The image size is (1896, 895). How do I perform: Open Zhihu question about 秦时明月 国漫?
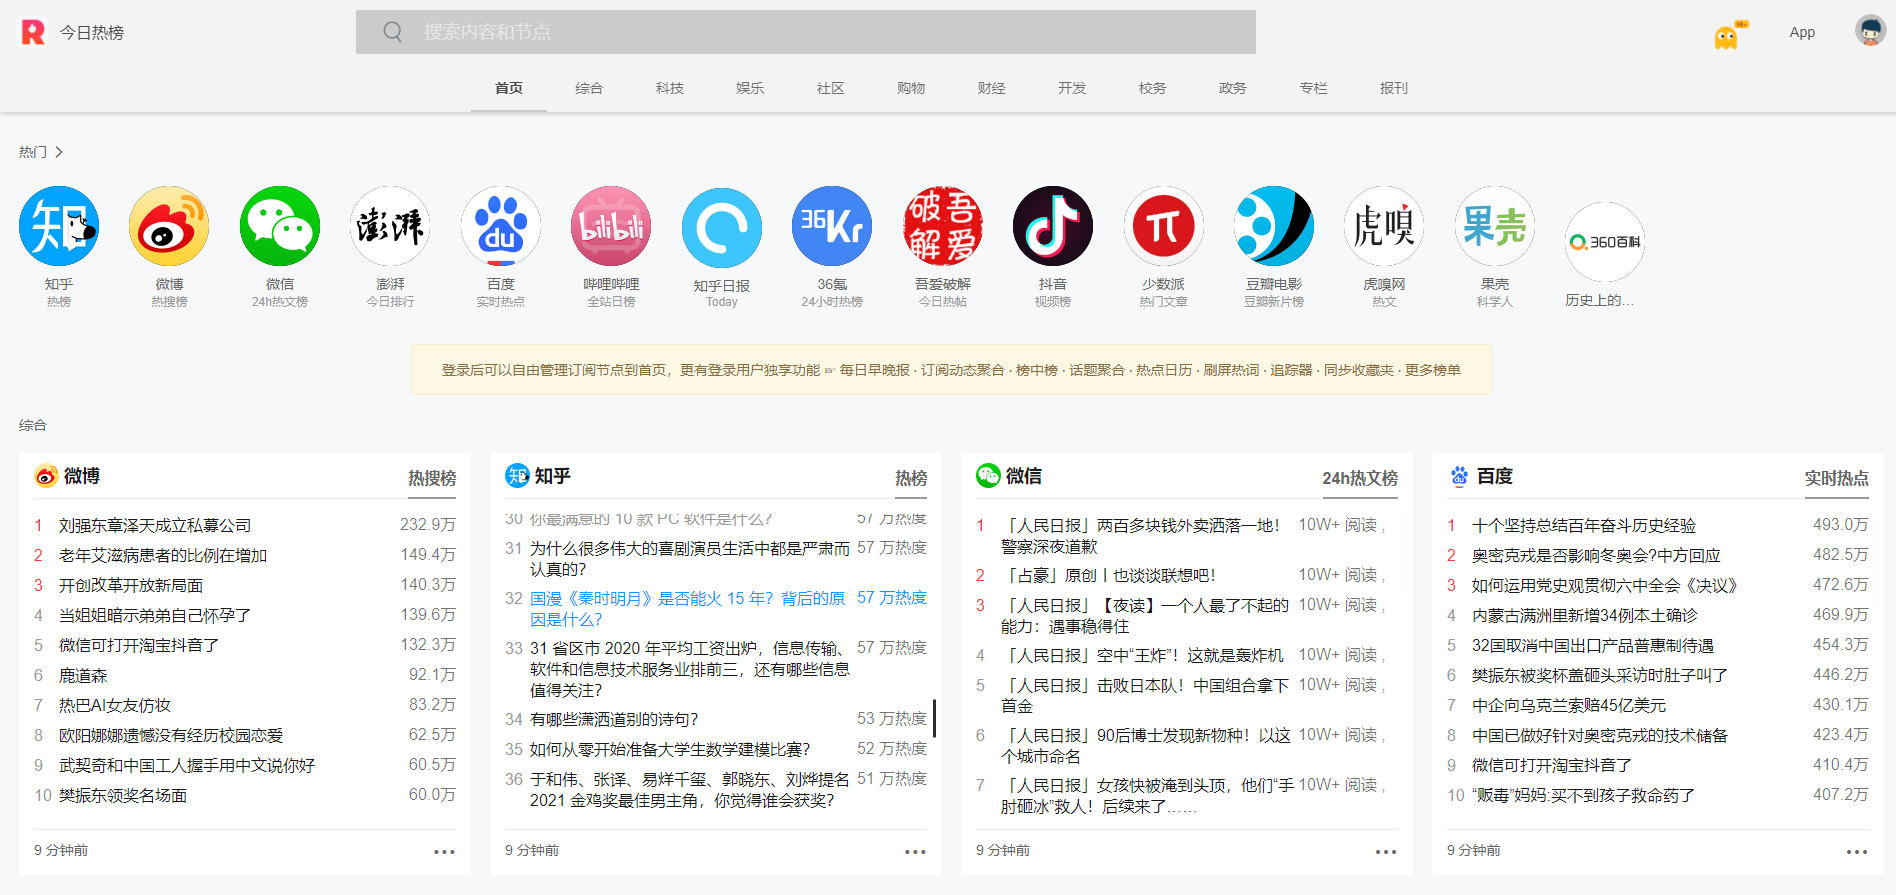[687, 608]
